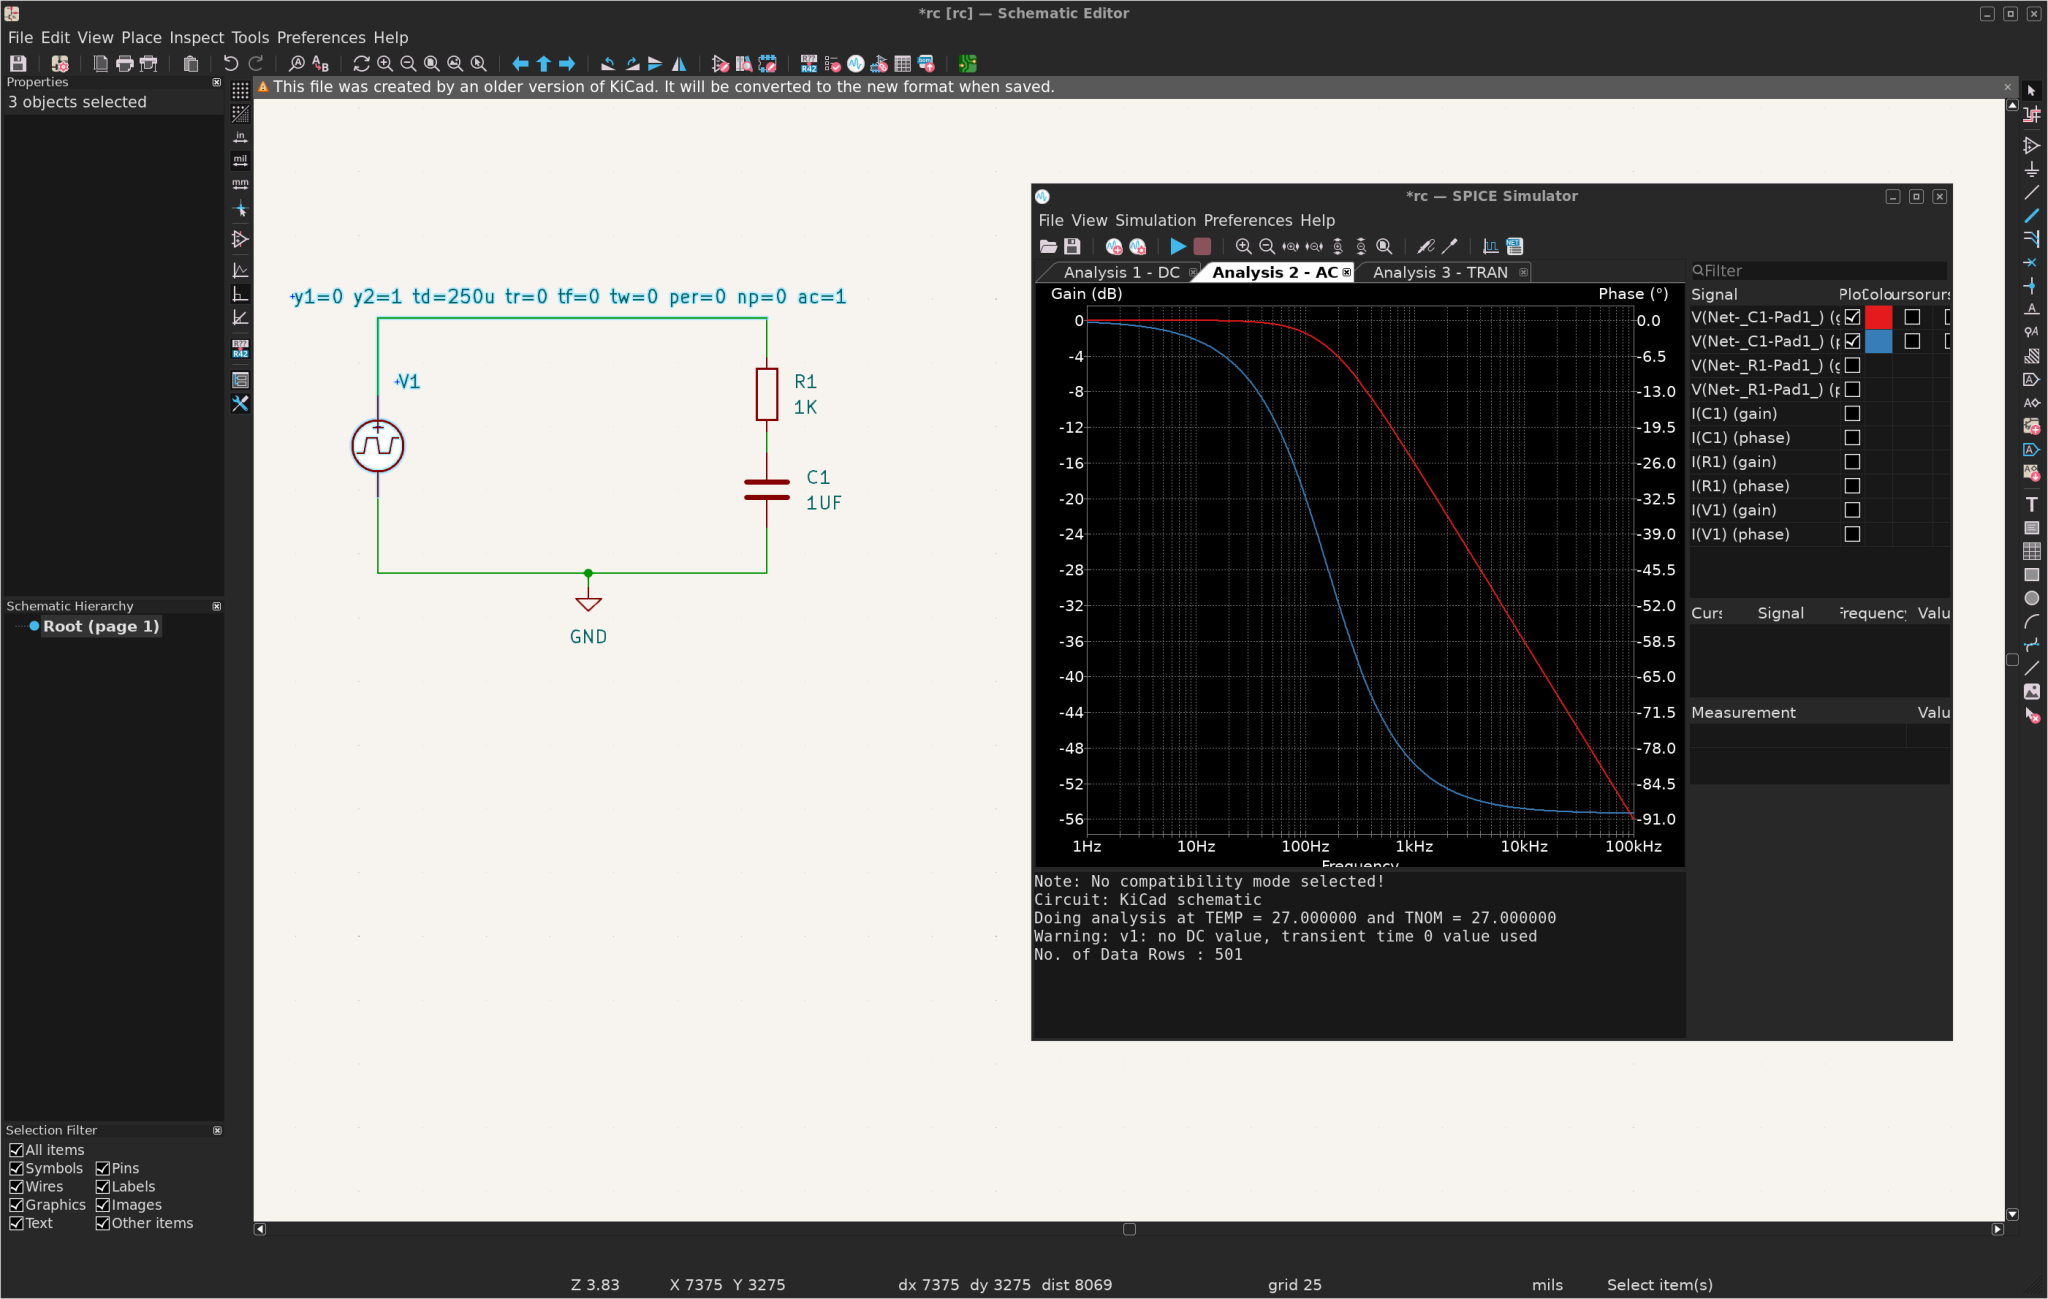The image size is (2048, 1299).
Task: Open the Preferences menu in the SPICE Simulator
Action: coord(1248,220)
